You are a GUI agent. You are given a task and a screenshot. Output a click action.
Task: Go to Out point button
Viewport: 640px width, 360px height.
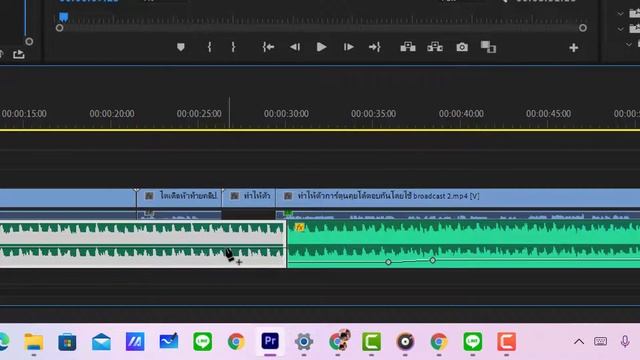pyautogui.click(x=375, y=47)
